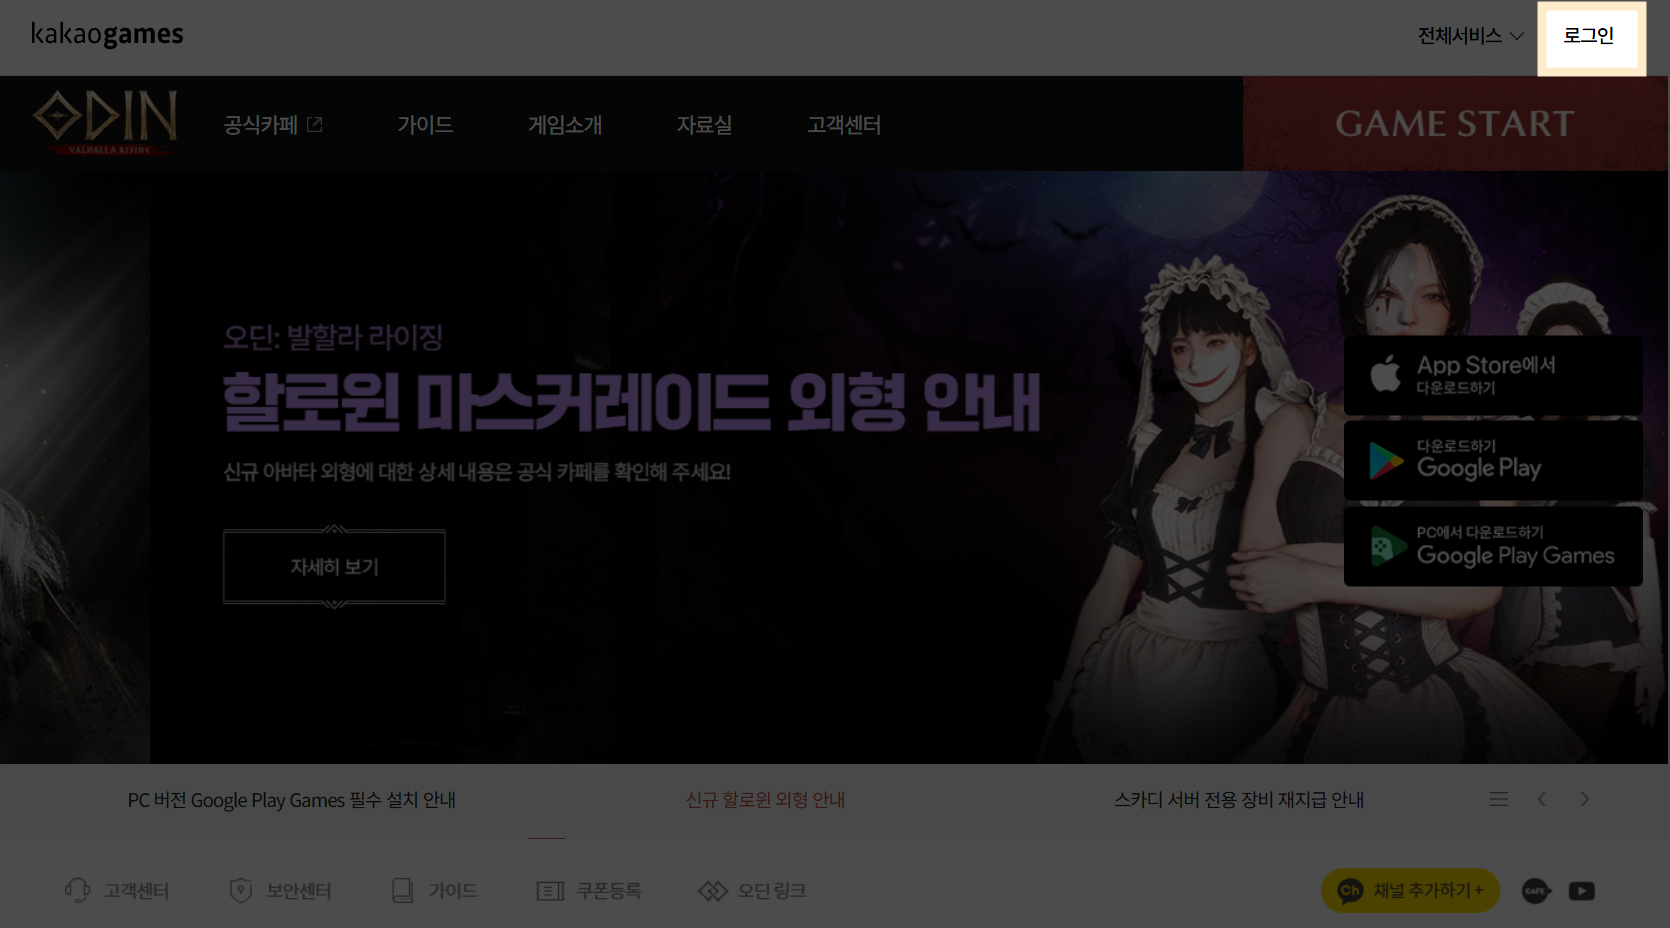
Task: Click the 오딘 링크 text link
Action: pos(772,890)
